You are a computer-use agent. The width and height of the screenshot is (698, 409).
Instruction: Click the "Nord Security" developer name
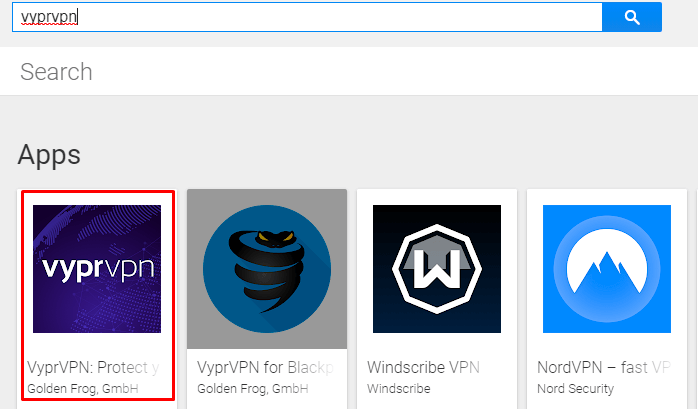[575, 389]
